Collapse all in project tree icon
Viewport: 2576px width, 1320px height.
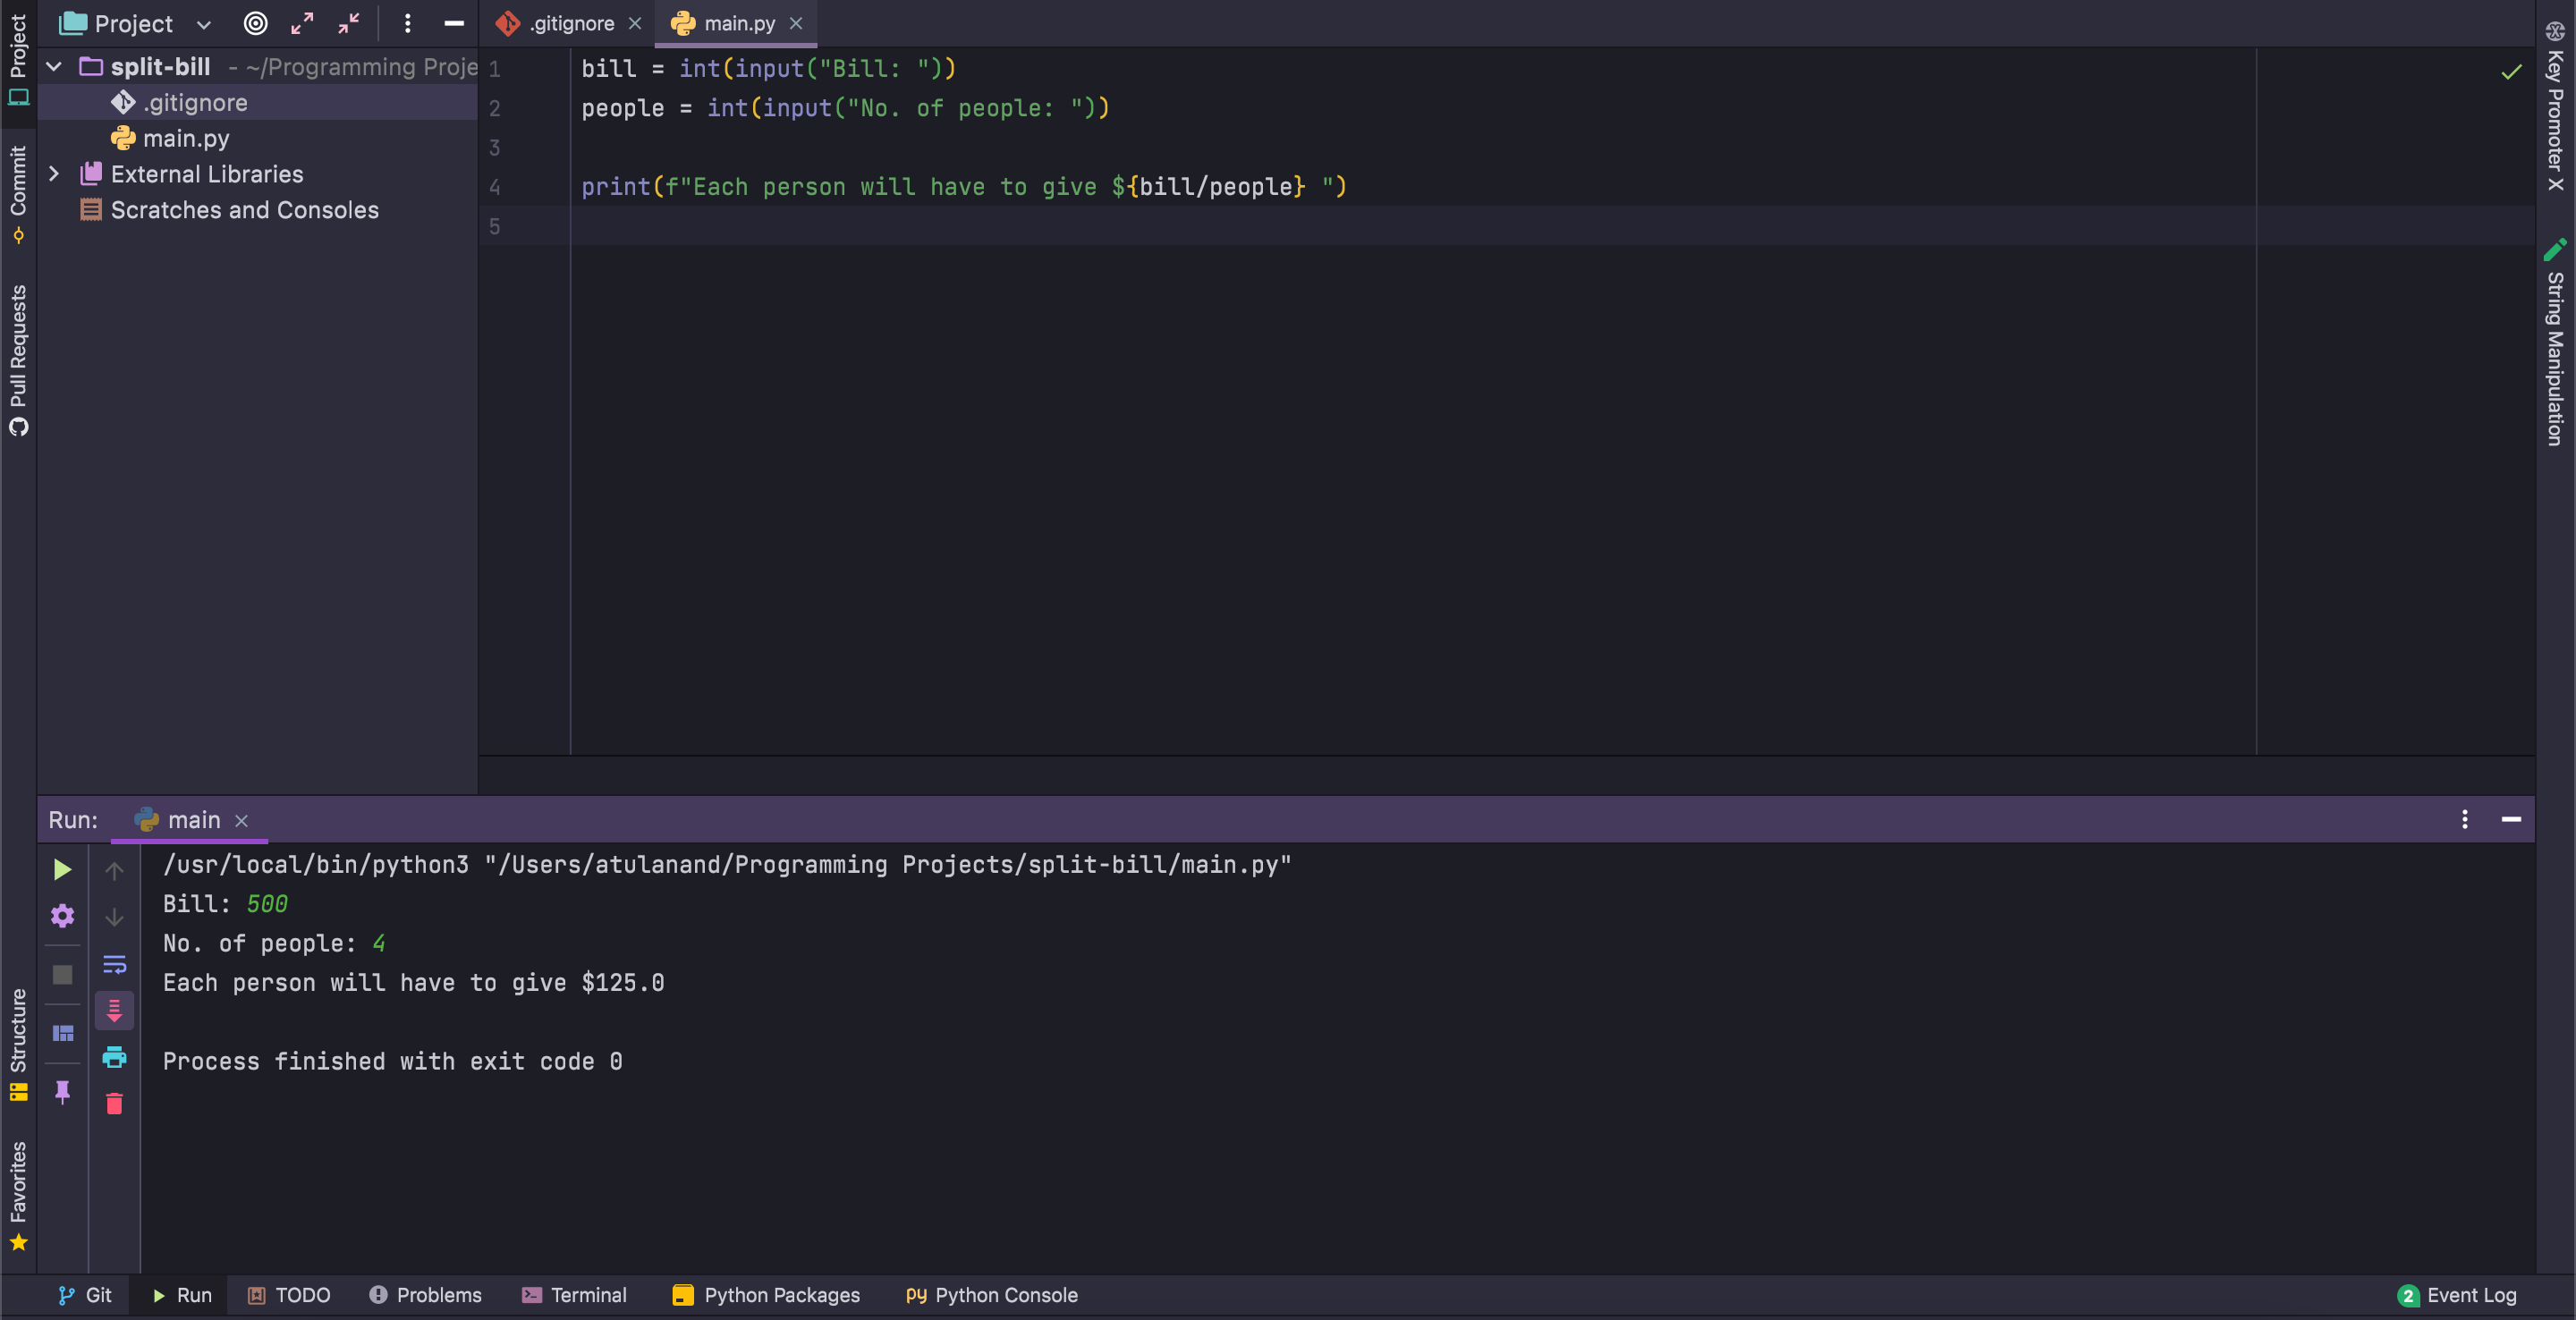click(348, 23)
